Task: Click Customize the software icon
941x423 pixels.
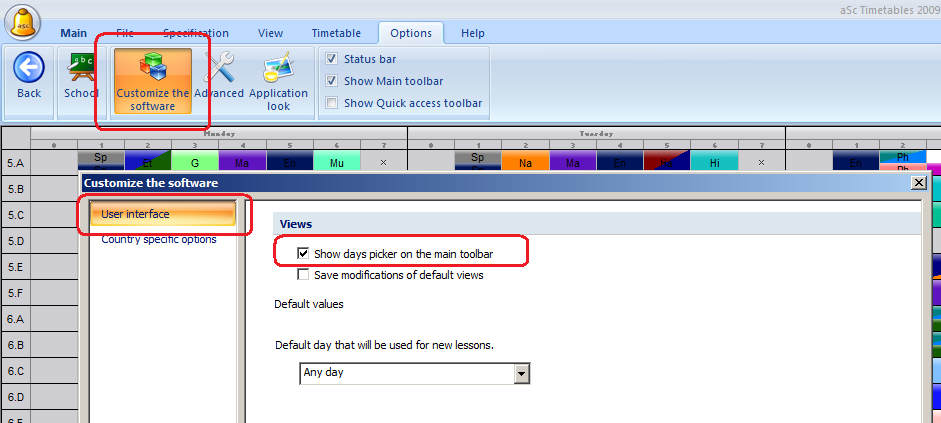Action: tap(153, 69)
